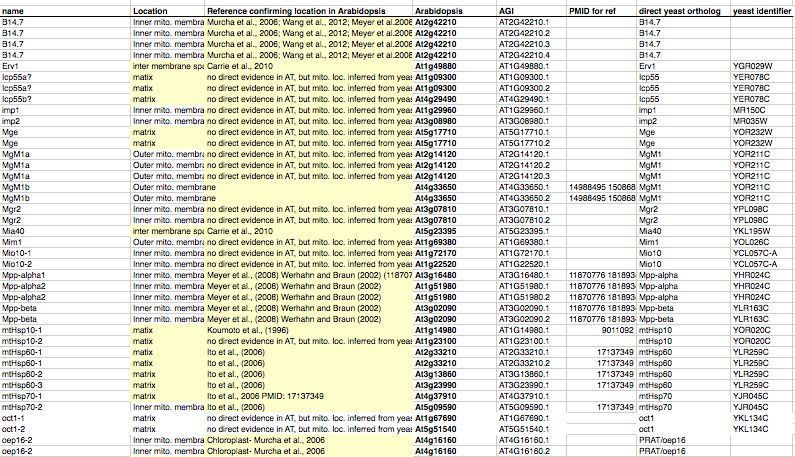Viewport: 795px width, 457px height.
Task: Click the oct1-1 cell in name column
Action: (x=14, y=421)
